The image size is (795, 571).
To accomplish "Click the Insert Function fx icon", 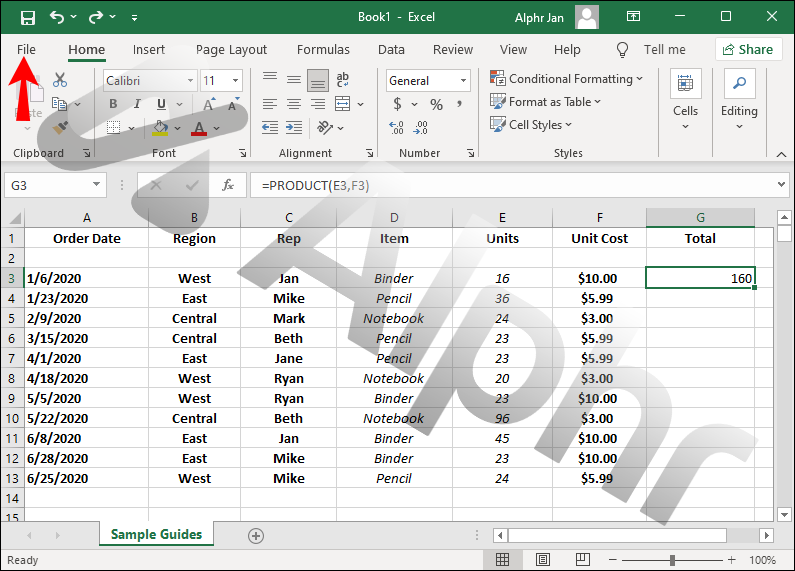I will click(228, 185).
